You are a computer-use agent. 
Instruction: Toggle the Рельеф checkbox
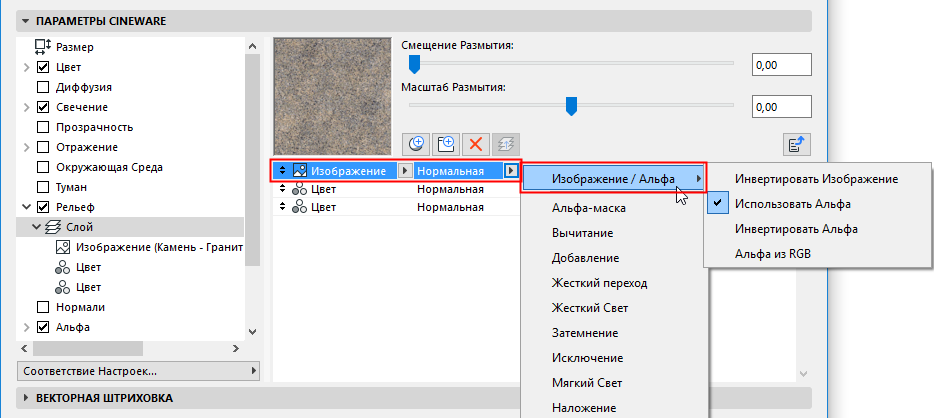point(43,207)
